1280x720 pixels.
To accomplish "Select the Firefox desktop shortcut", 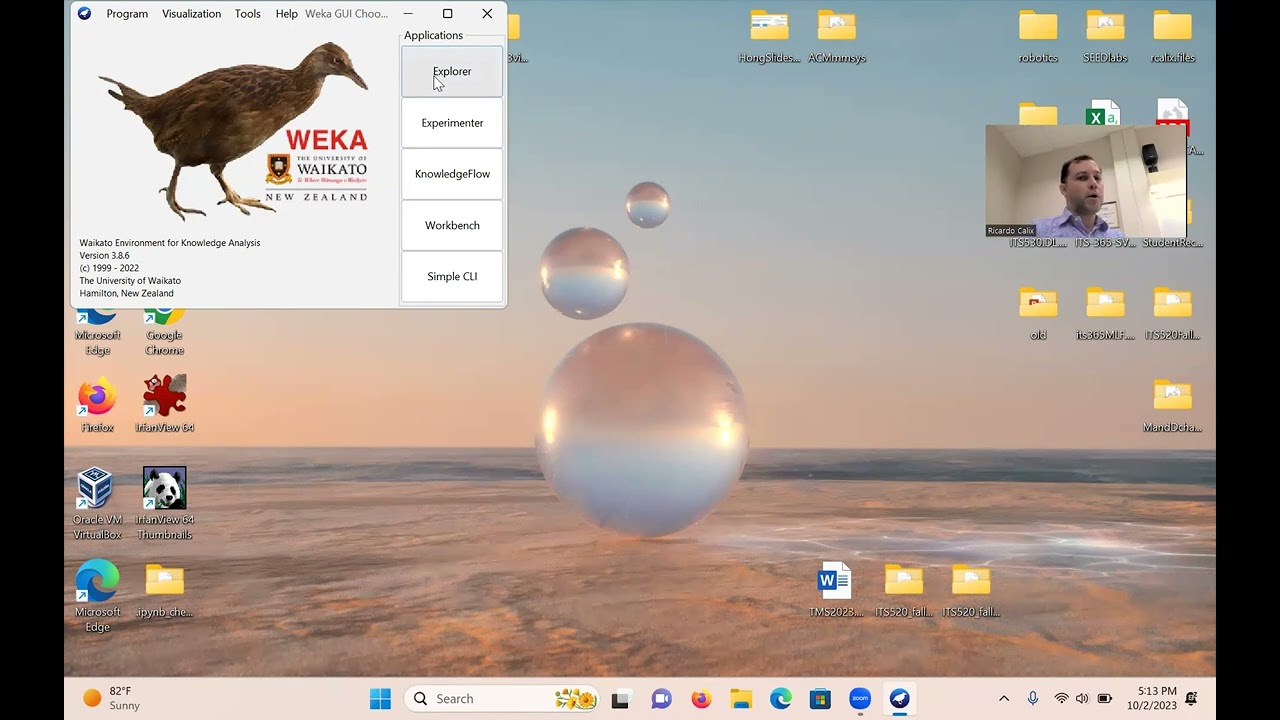I will tap(98, 405).
